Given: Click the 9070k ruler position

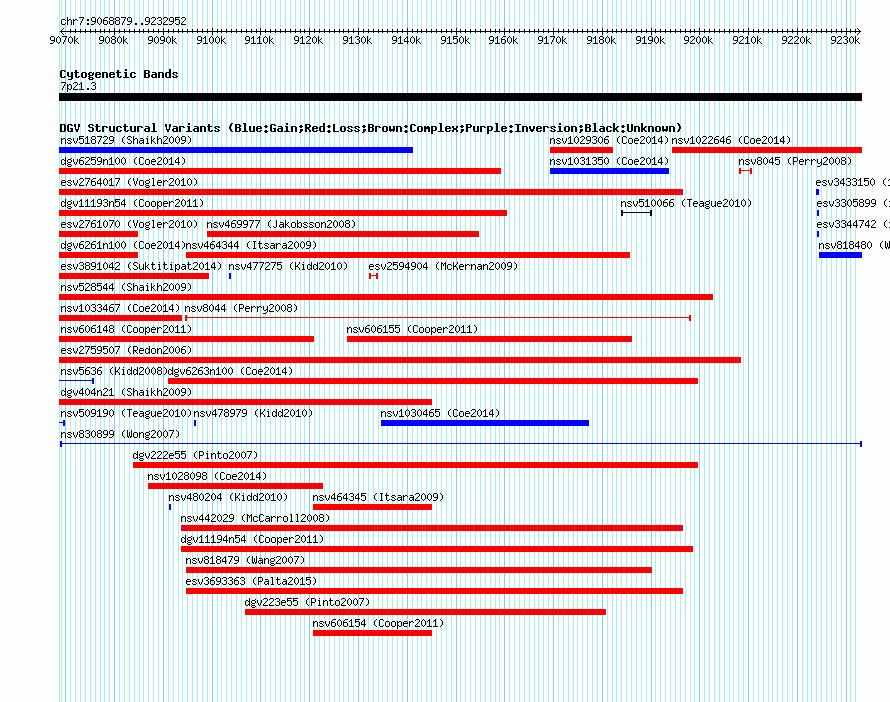Looking at the screenshot, I should pos(64,40).
